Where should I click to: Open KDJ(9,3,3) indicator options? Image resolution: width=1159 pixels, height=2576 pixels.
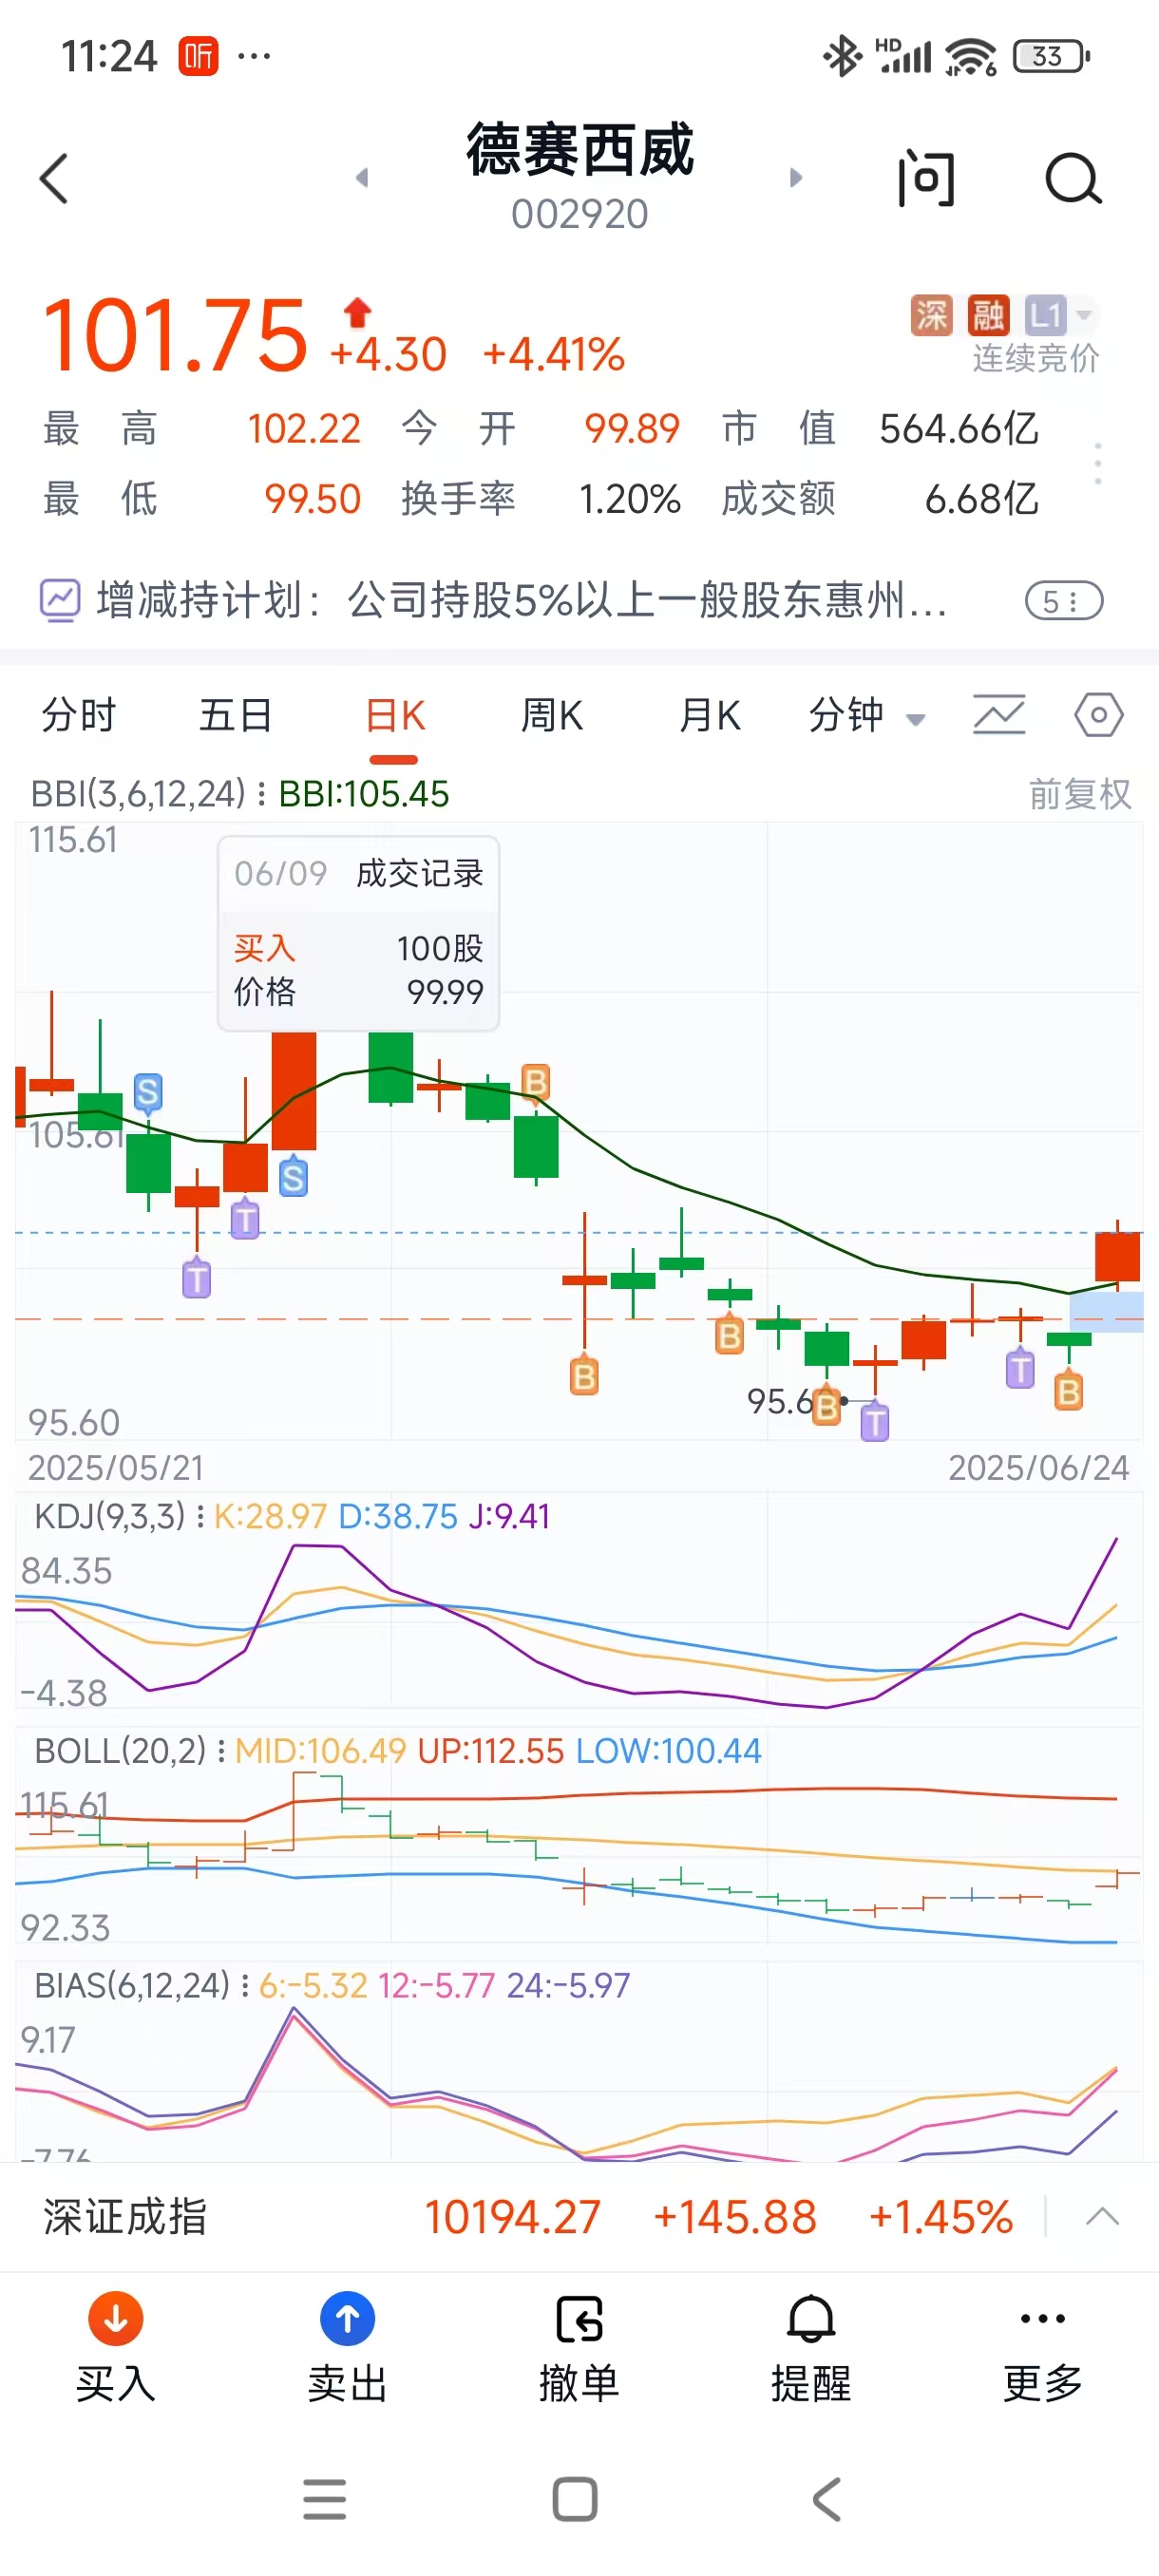tap(119, 1516)
